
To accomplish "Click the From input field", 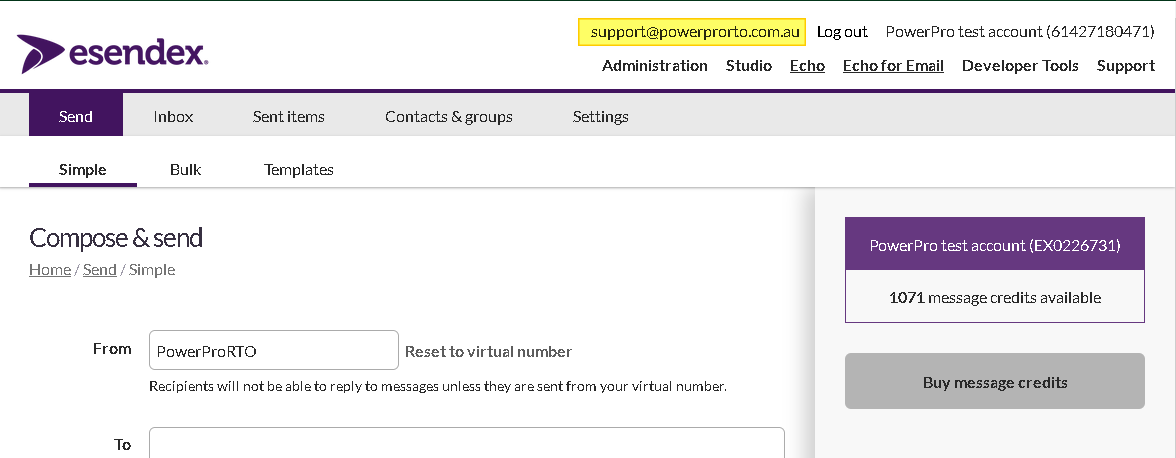I will pos(274,350).
